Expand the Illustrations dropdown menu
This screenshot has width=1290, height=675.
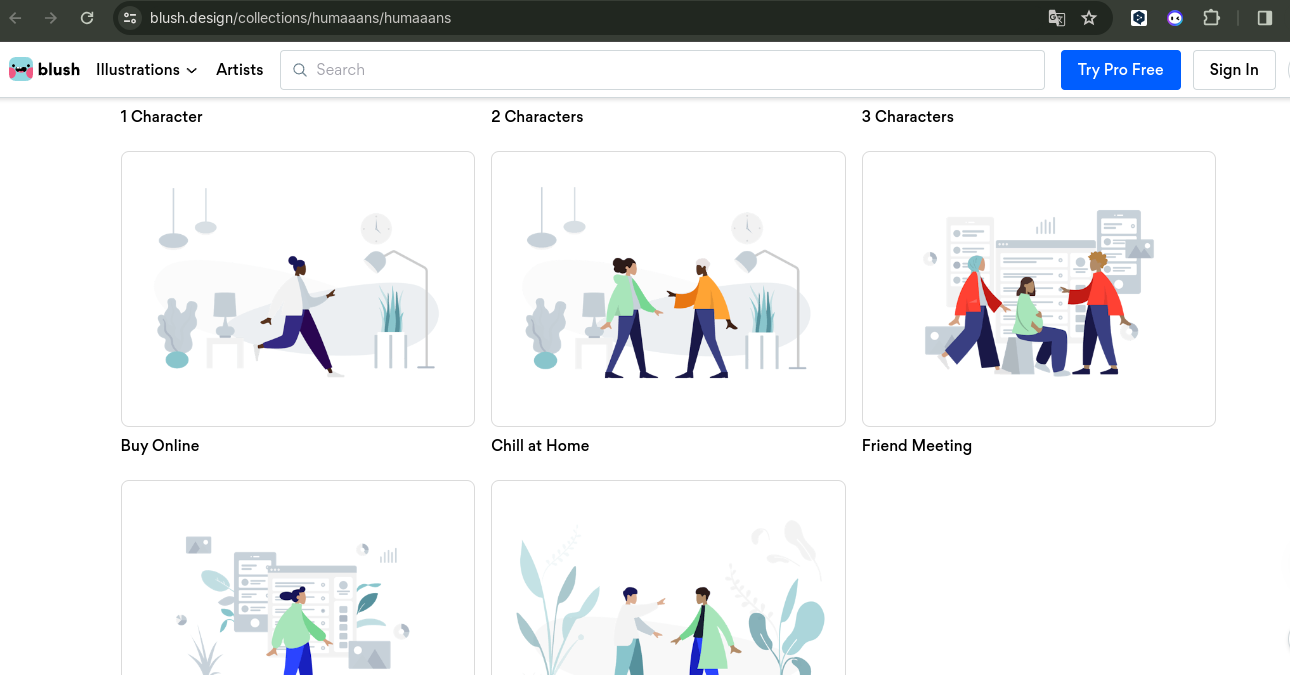tap(147, 70)
